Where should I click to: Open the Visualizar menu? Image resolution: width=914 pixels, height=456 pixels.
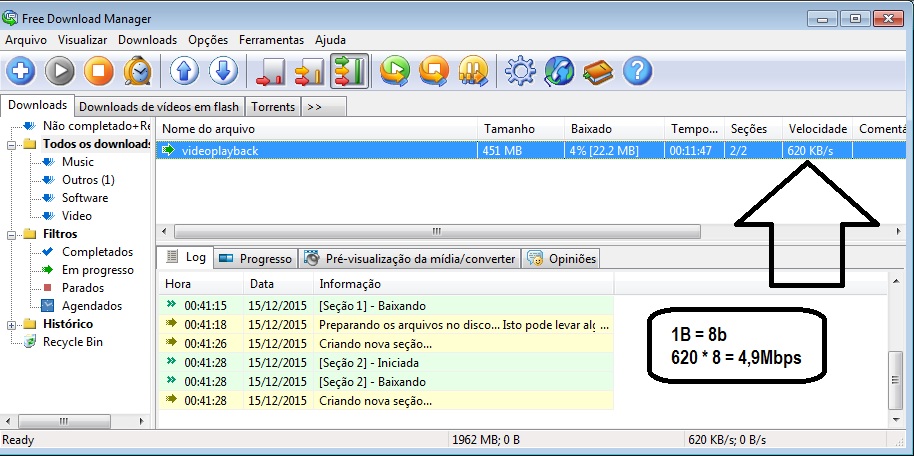point(82,40)
